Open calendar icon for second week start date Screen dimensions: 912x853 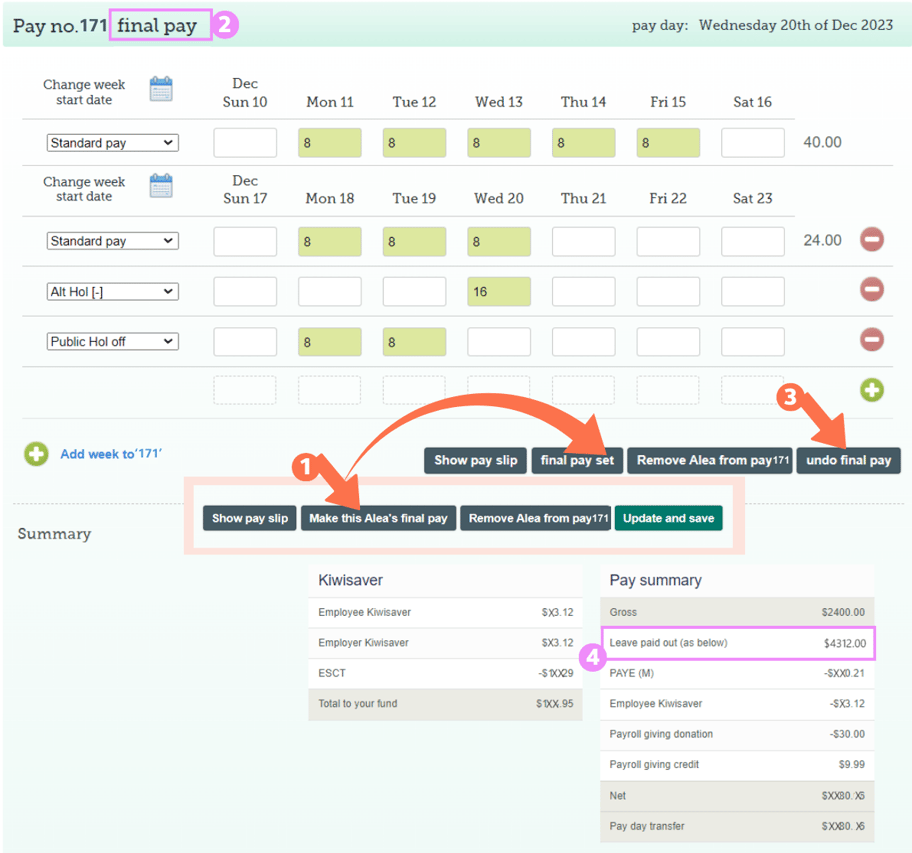pos(161,186)
